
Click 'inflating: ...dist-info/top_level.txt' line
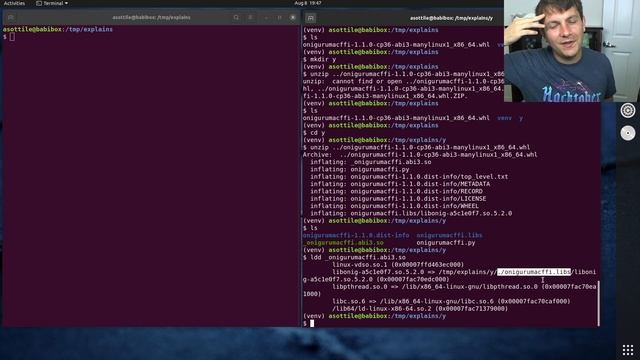[409, 177]
